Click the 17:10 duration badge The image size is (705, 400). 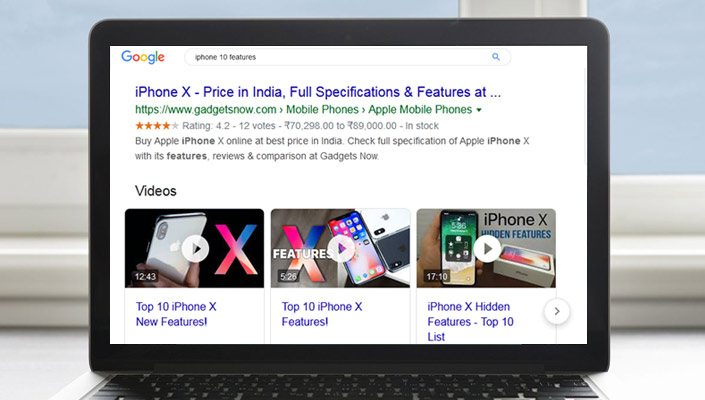click(437, 276)
